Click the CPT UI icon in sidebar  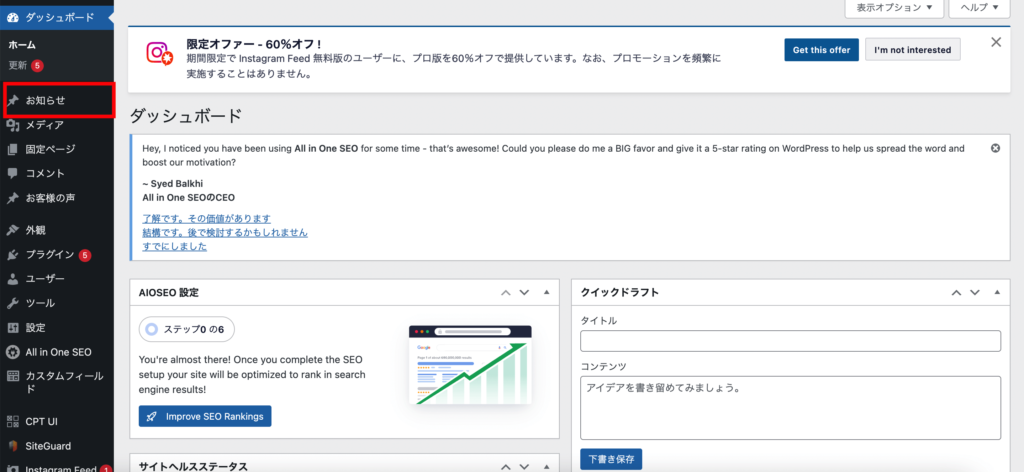click(x=12, y=422)
